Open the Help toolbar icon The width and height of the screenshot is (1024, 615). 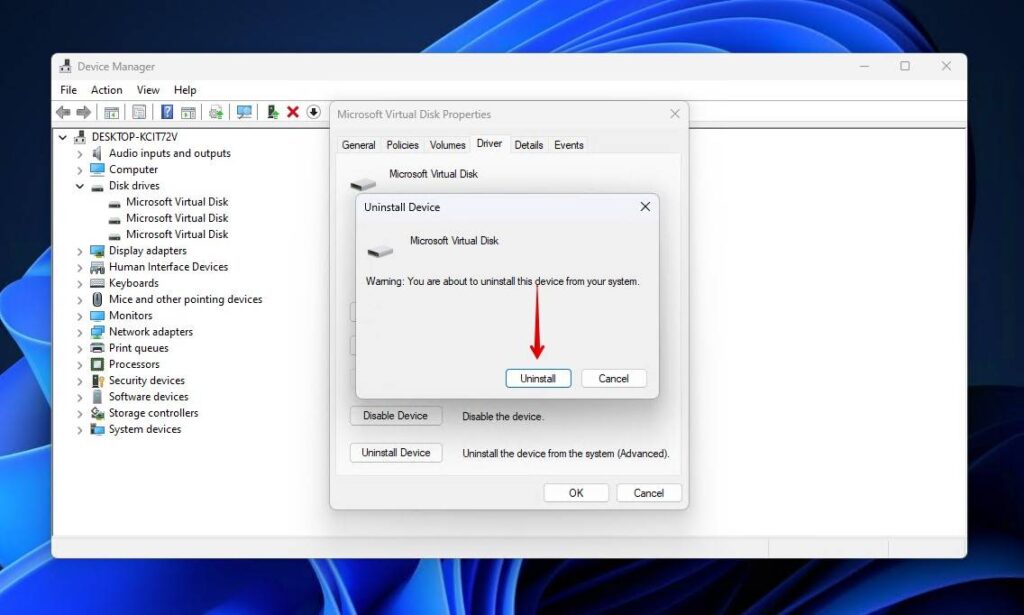(168, 112)
